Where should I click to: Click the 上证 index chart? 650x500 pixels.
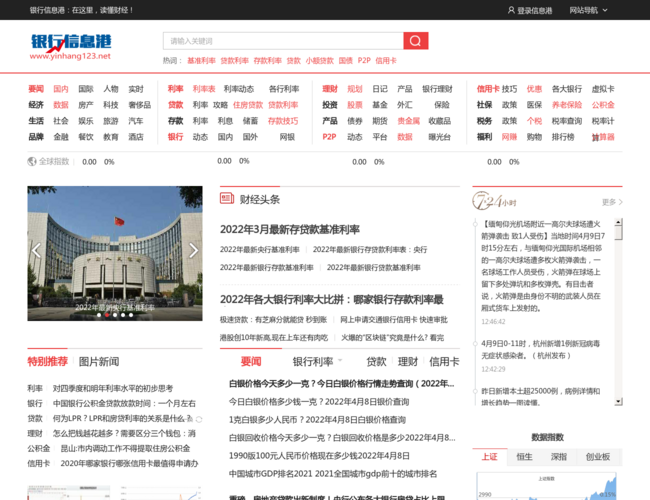point(547,486)
